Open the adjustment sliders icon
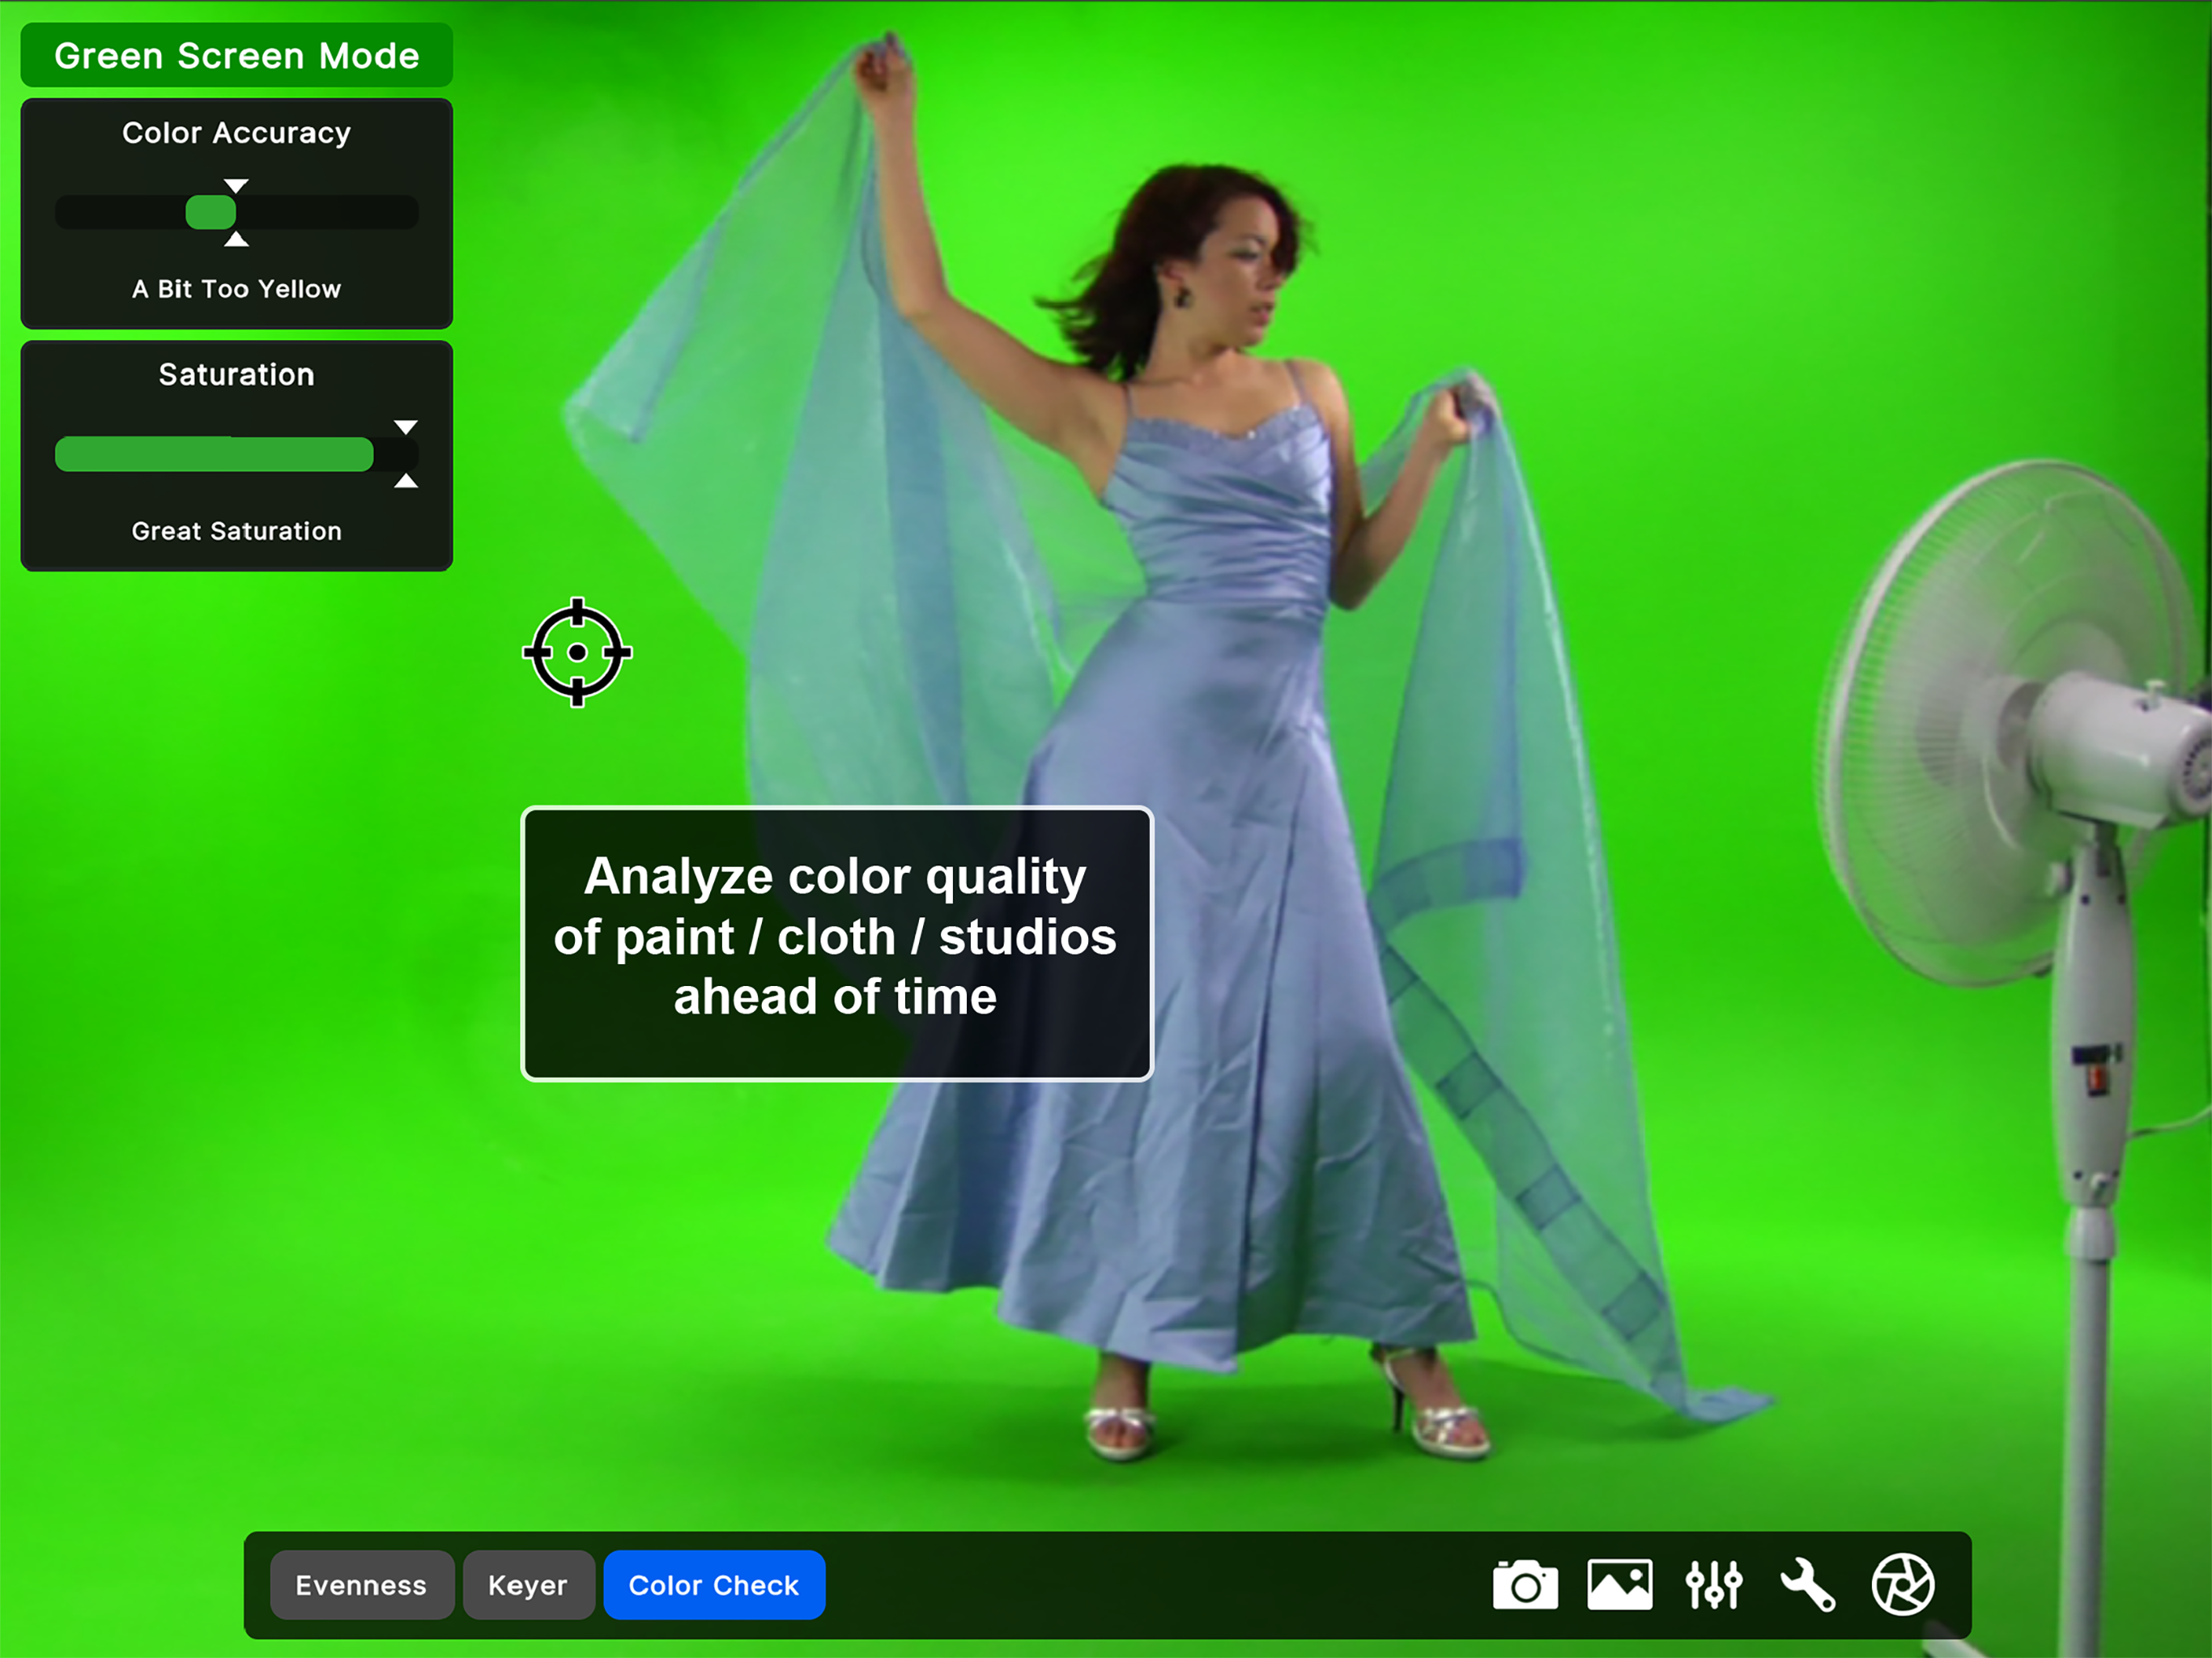2212x1658 pixels. (1713, 1584)
